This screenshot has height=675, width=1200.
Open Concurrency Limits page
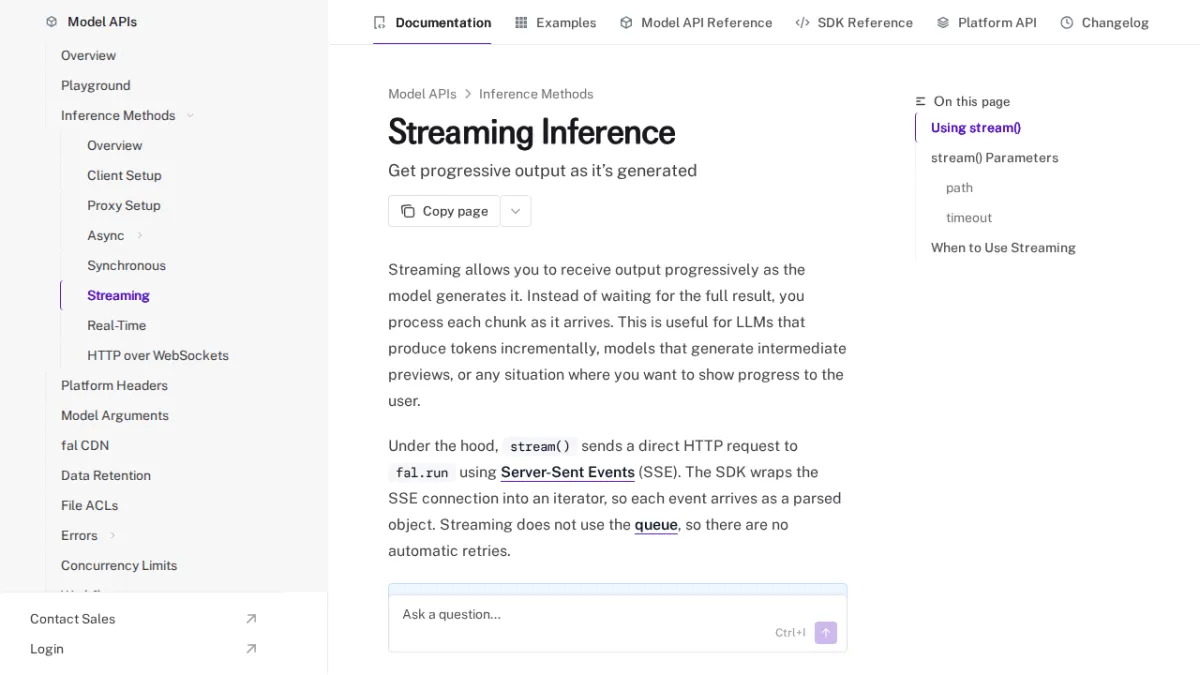(x=119, y=565)
